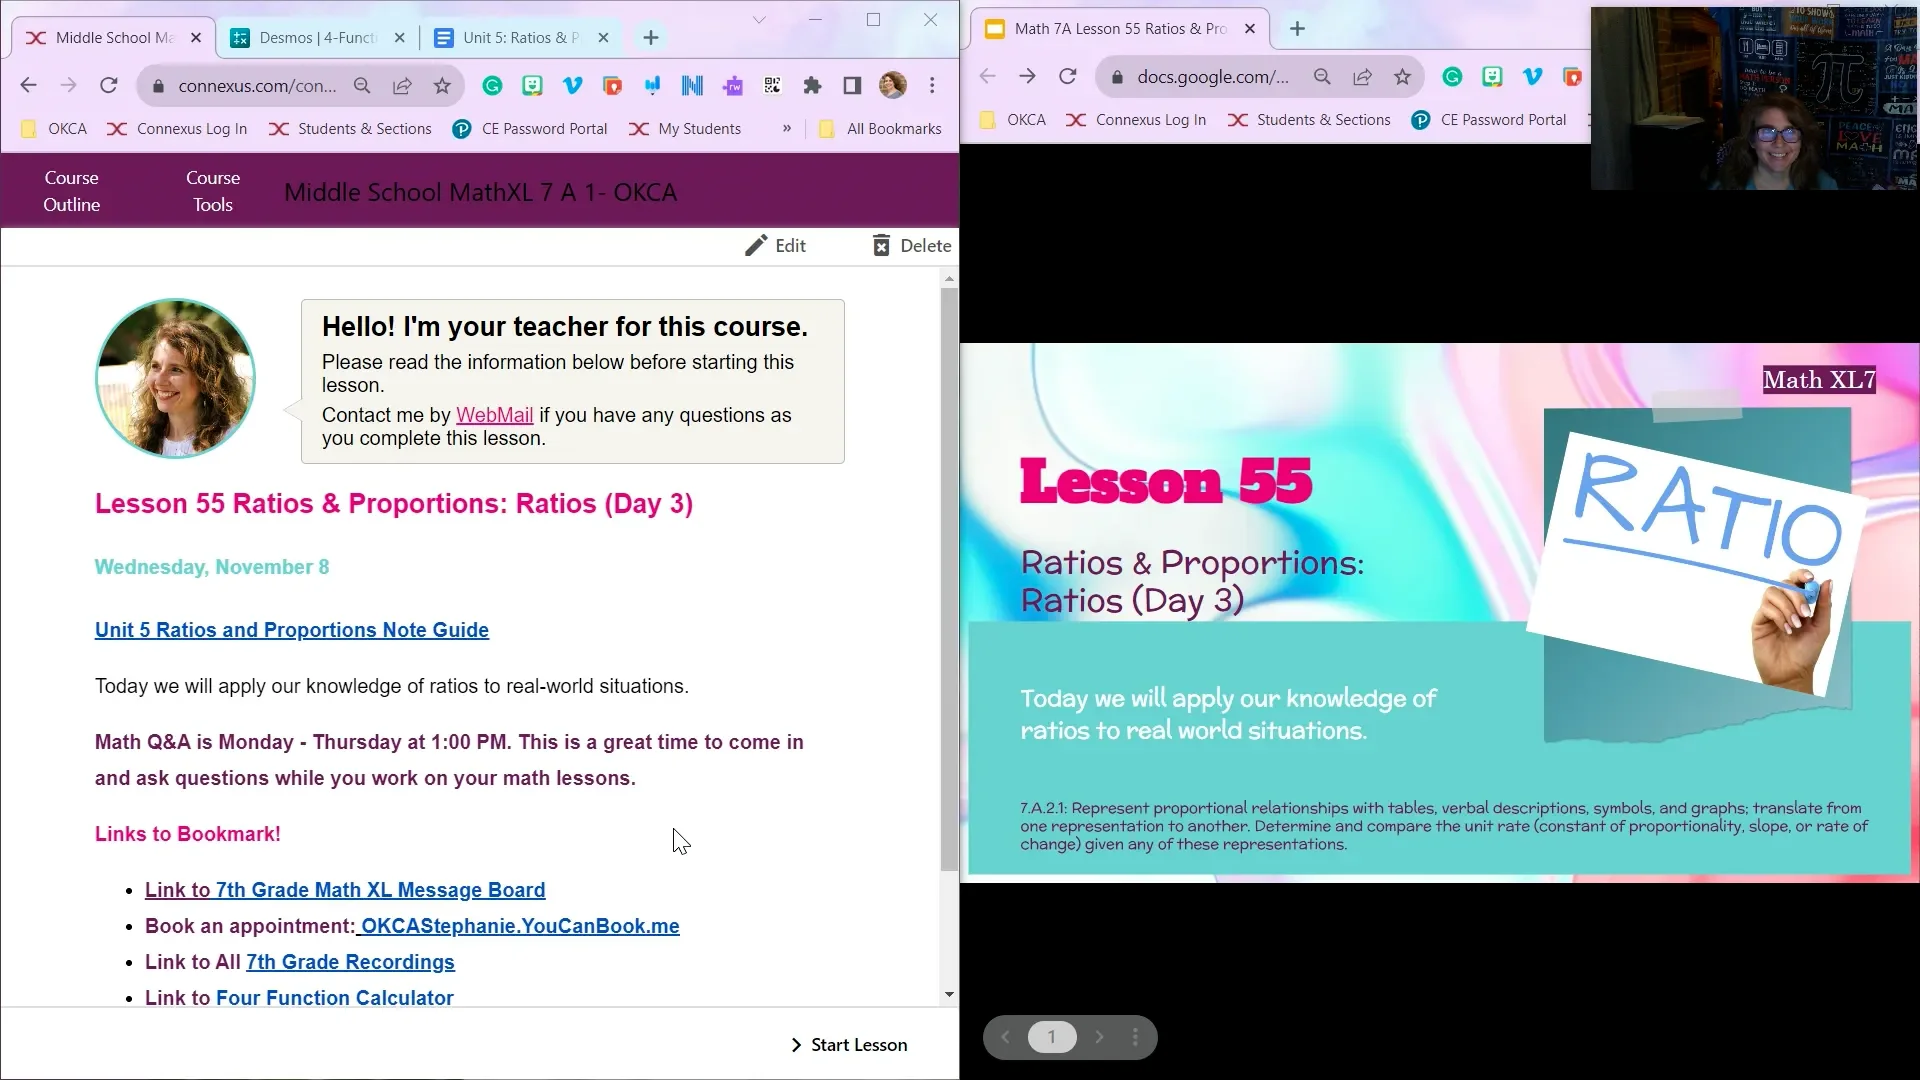
Task: Expand the hidden bookmarks chevron
Action: (x=787, y=129)
